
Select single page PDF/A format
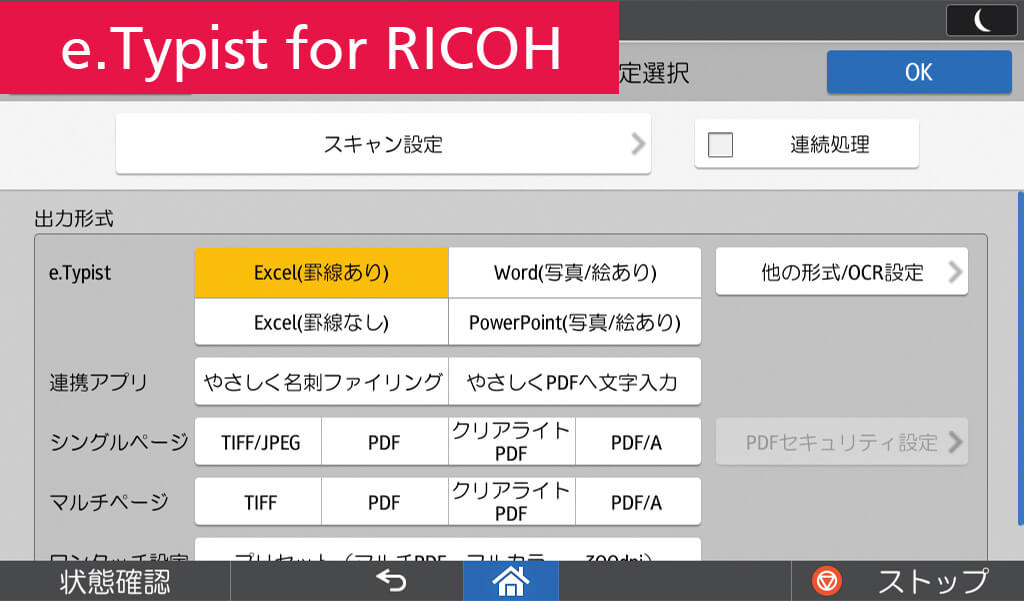pyautogui.click(x=637, y=442)
